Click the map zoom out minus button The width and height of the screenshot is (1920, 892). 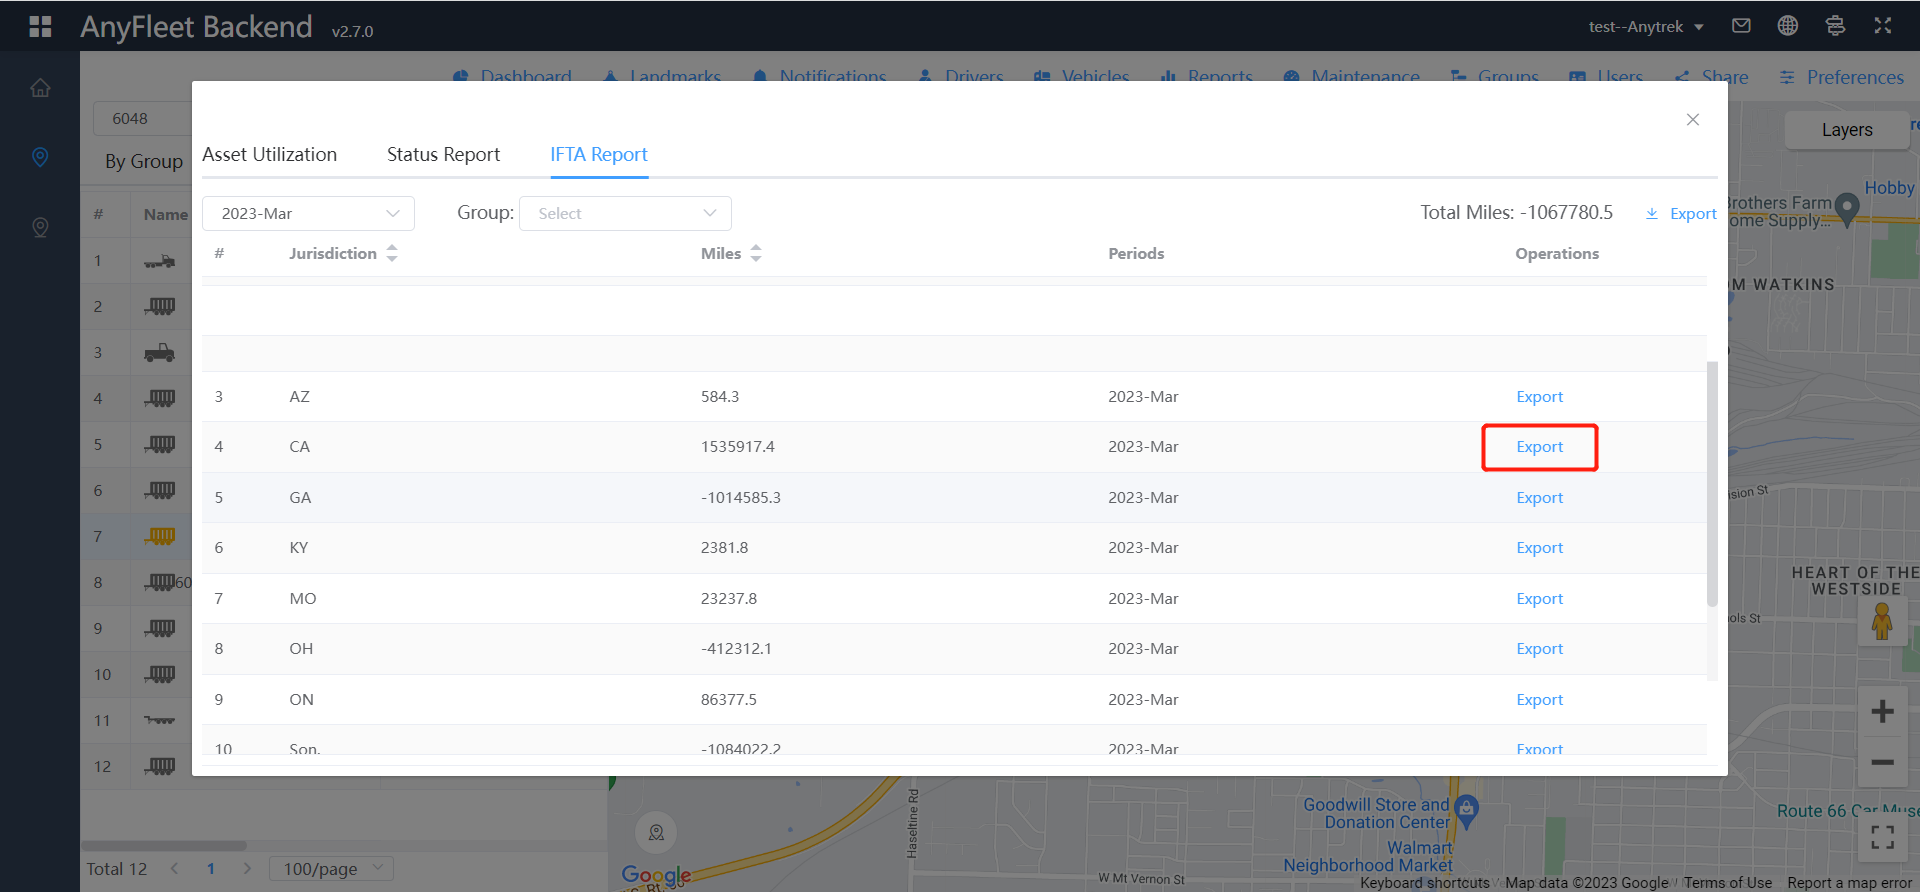tap(1882, 762)
